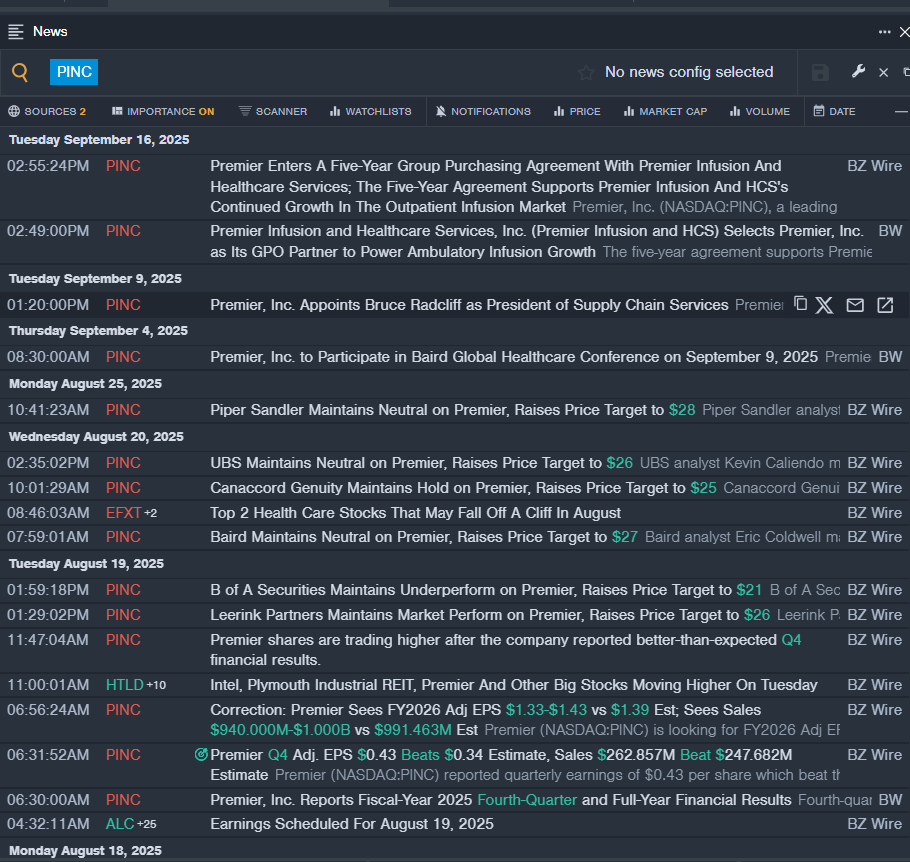Toggle the Notifications bell filter
The image size is (910, 862).
483,111
